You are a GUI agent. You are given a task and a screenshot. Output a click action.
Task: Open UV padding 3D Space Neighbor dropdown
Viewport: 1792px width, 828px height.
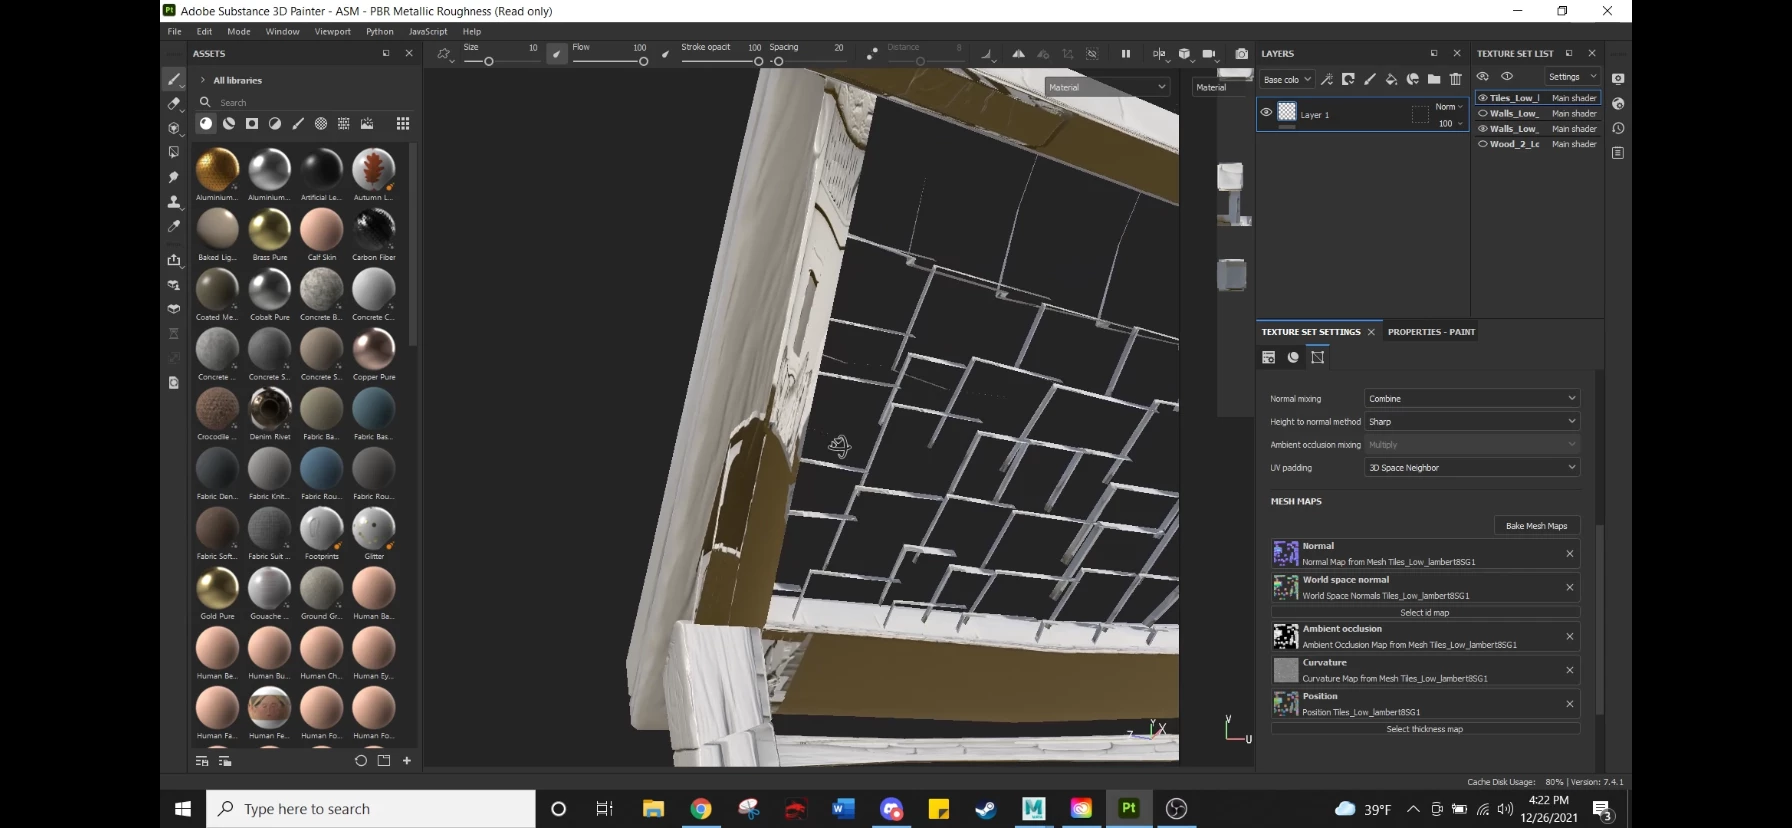pos(1472,467)
